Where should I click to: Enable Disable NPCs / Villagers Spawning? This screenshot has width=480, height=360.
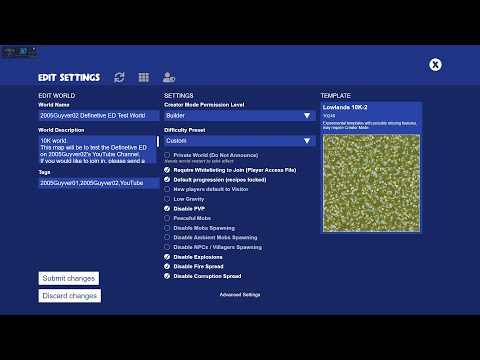click(x=167, y=247)
